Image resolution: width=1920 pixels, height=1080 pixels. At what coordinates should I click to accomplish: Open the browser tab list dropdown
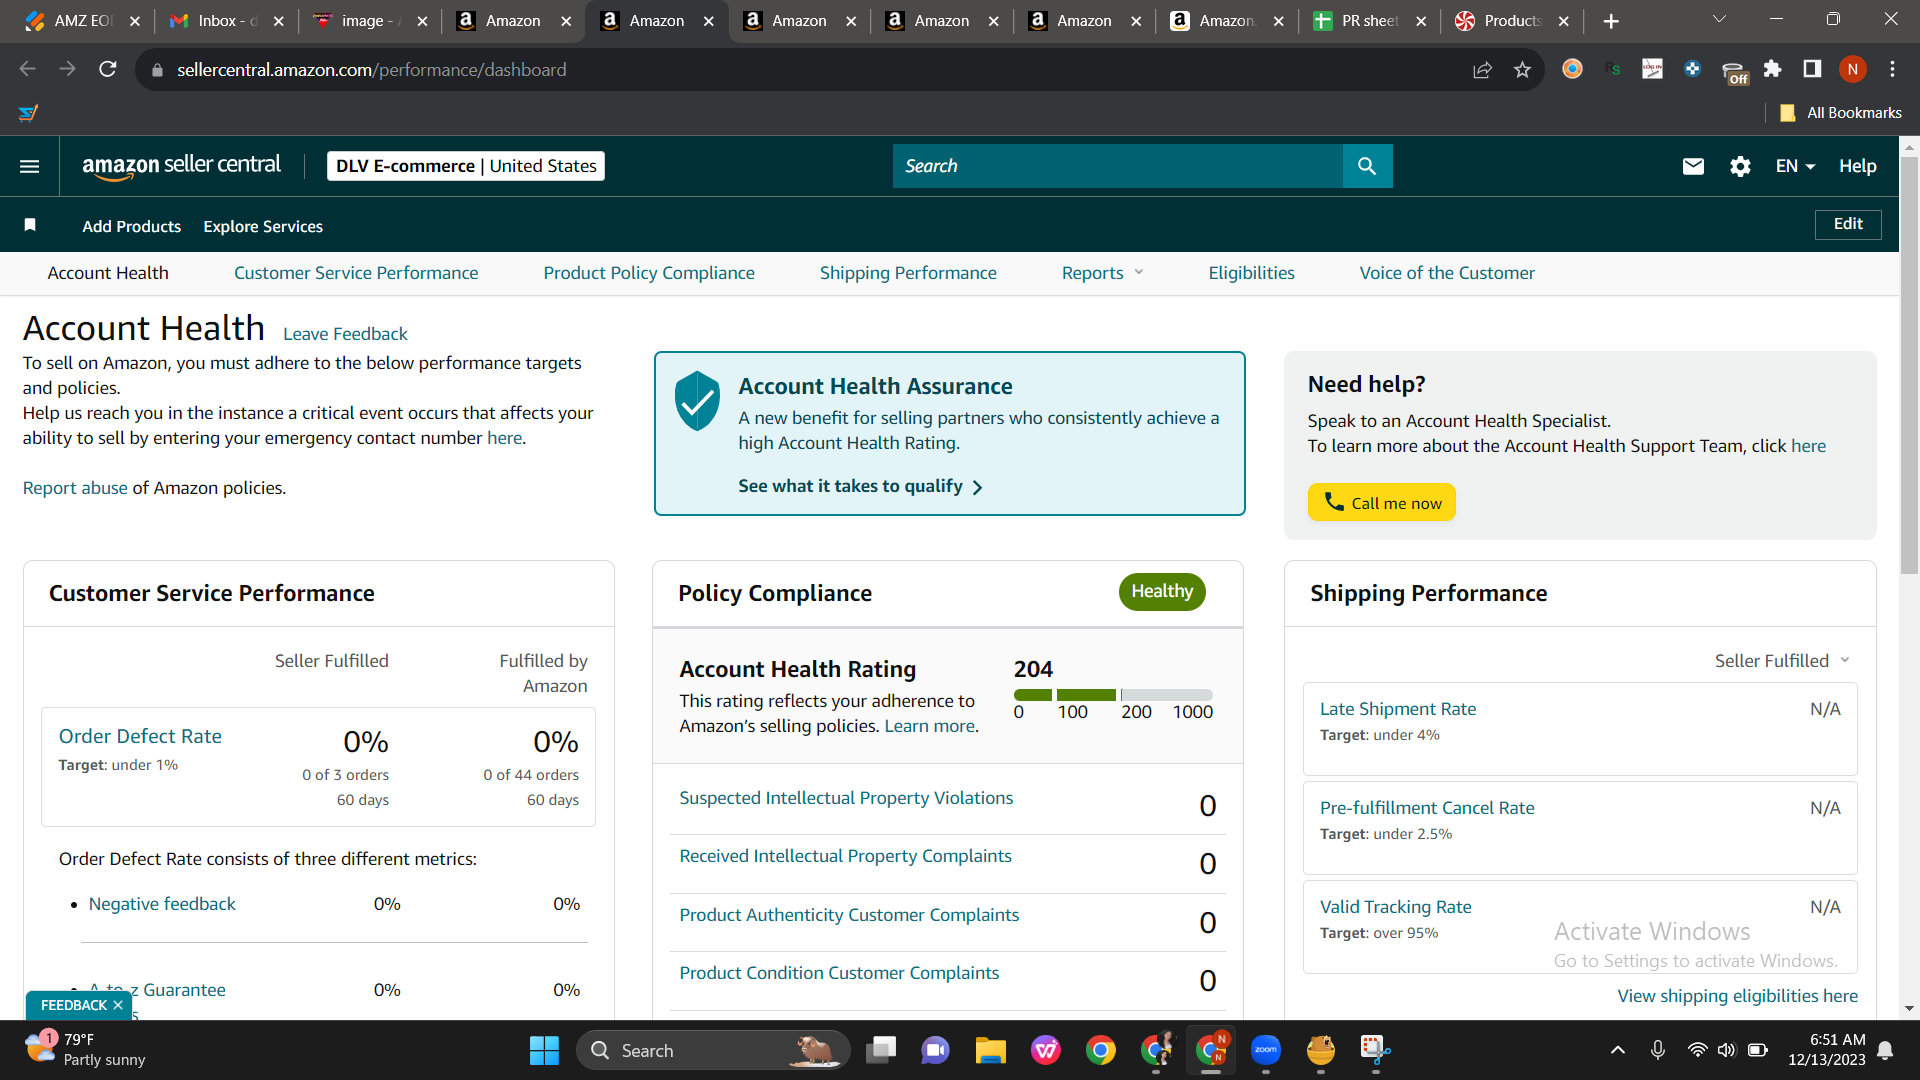pyautogui.click(x=1719, y=20)
